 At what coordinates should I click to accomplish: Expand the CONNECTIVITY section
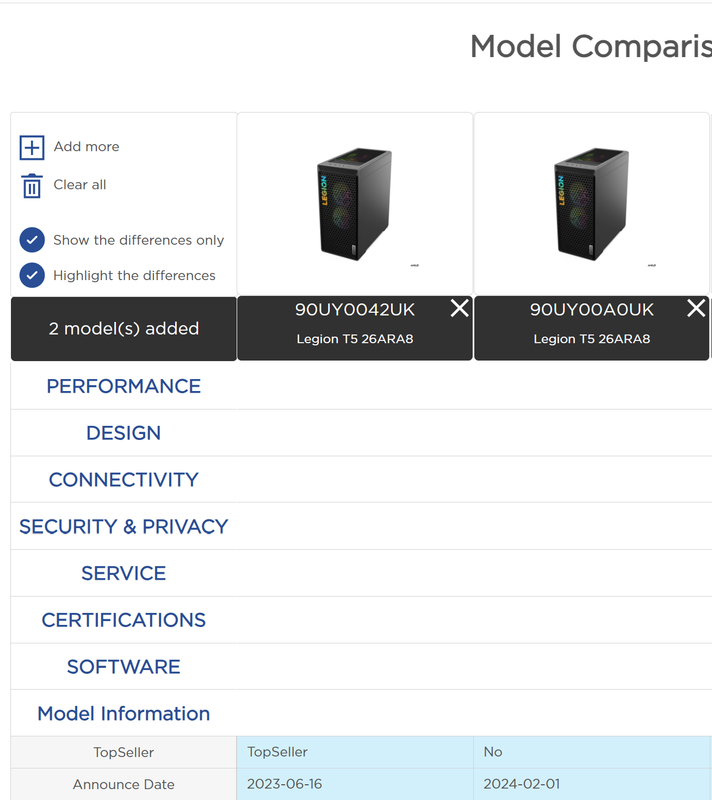123,480
